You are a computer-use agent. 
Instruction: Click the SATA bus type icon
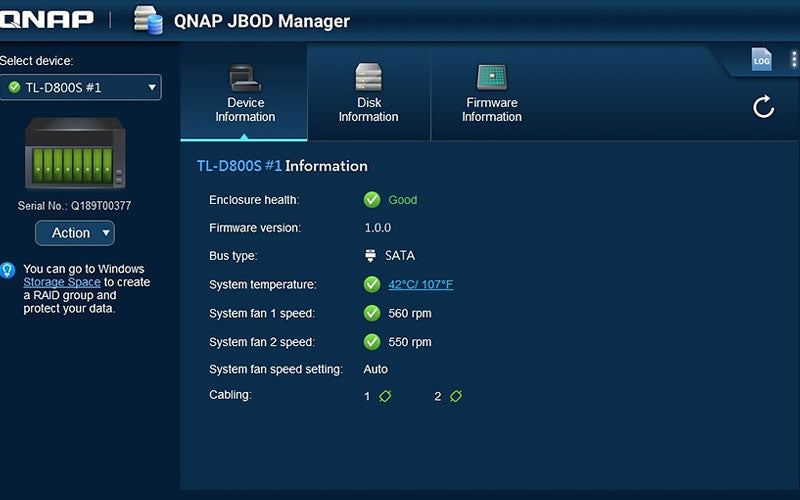[372, 256]
